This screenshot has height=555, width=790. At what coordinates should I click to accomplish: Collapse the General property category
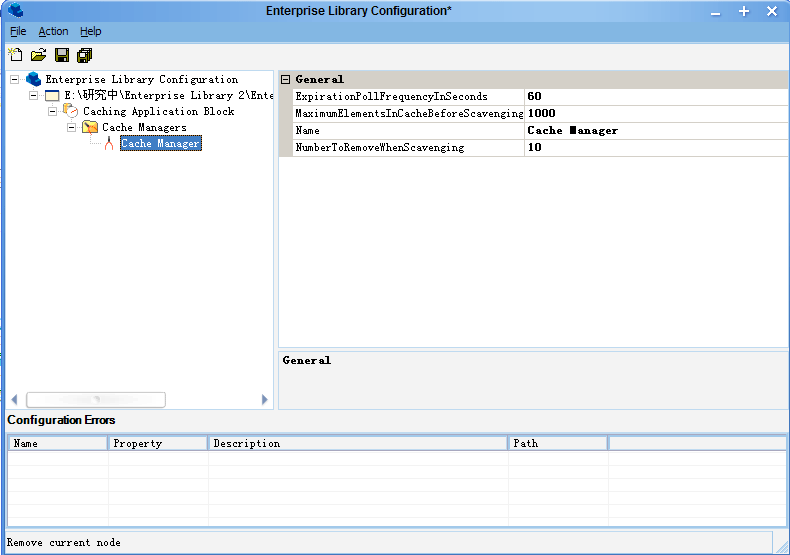(286, 79)
